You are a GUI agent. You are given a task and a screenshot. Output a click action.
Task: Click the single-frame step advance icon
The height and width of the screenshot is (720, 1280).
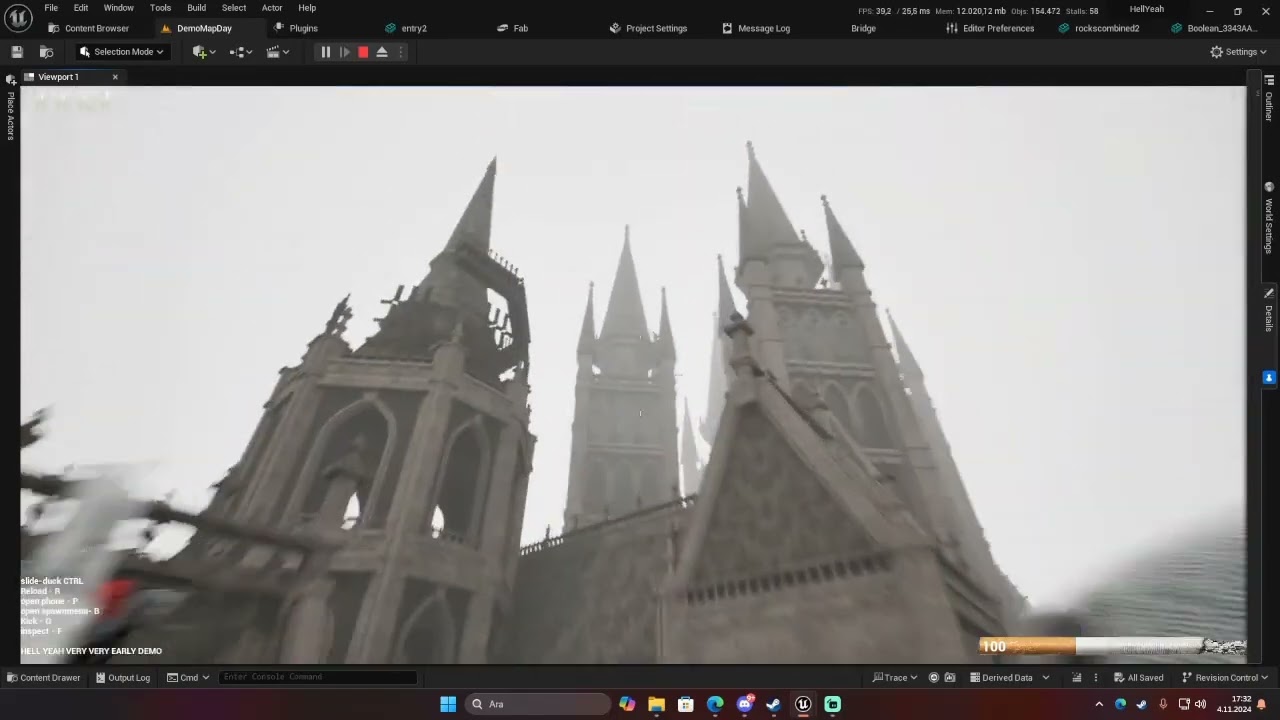coord(345,52)
